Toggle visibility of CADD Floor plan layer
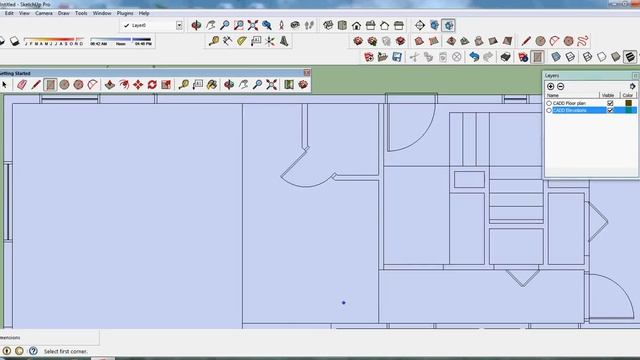640x360 pixels. coord(610,103)
